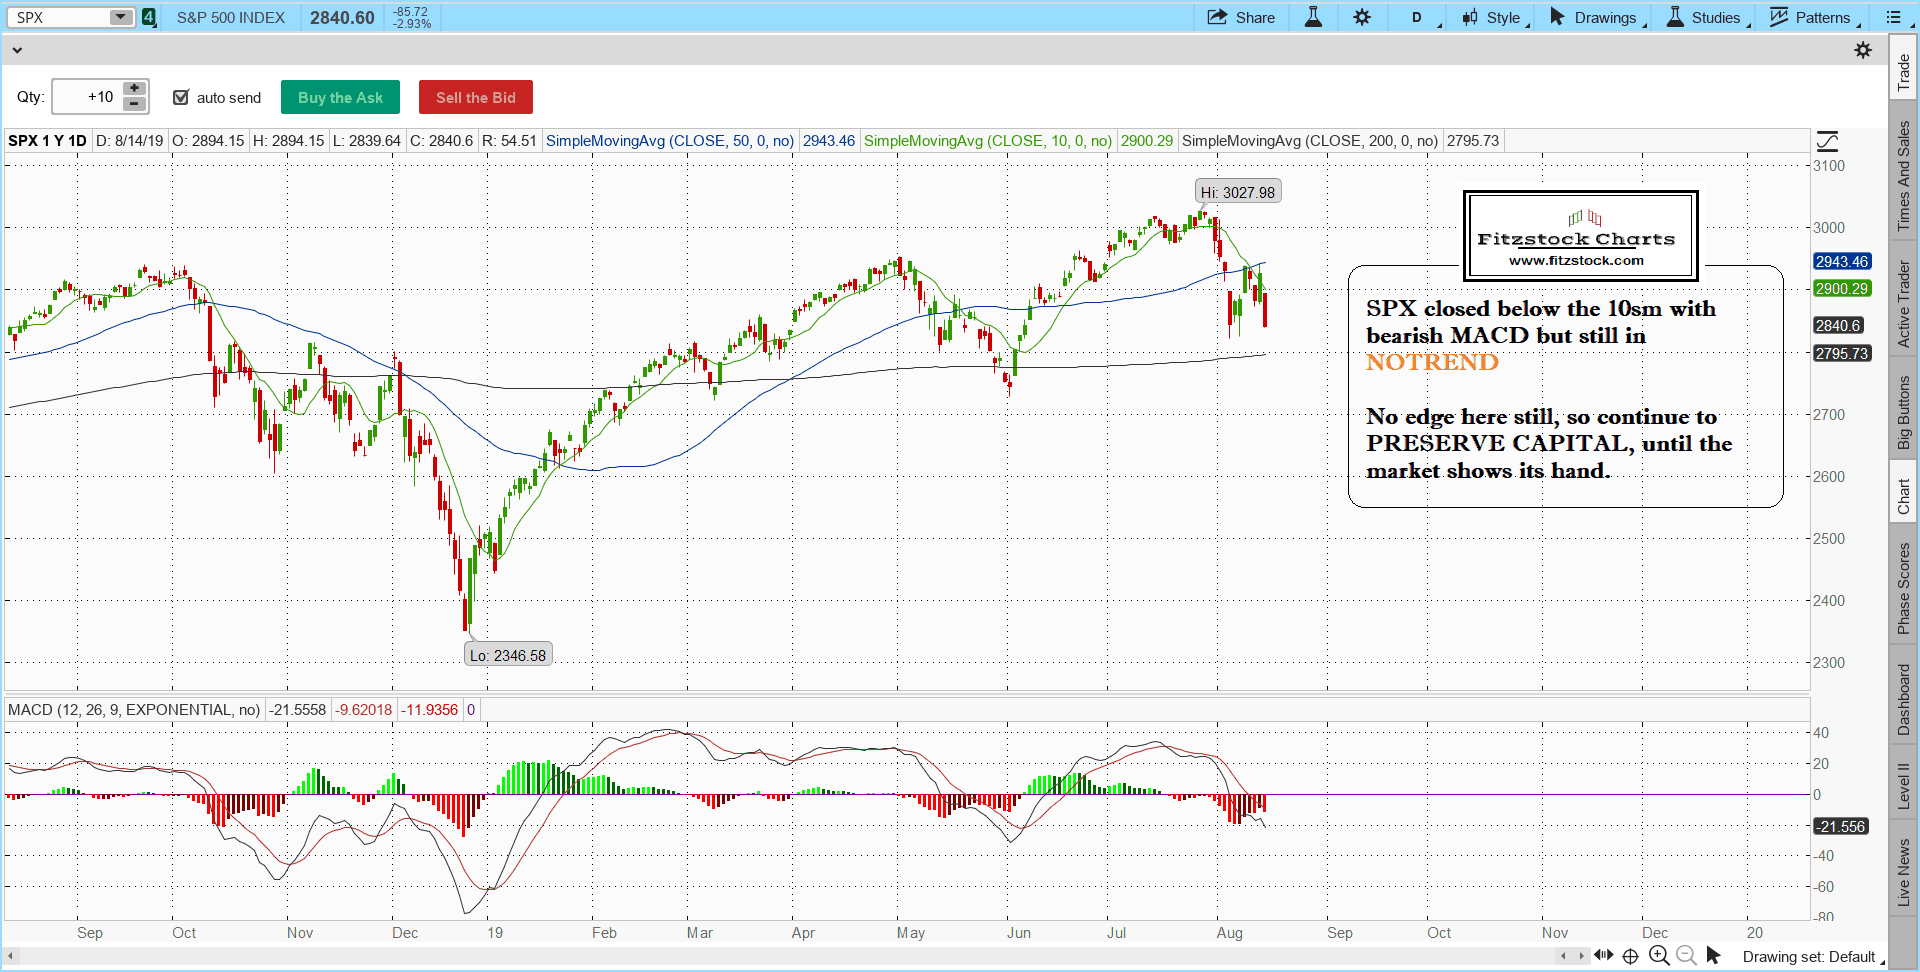This screenshot has height=972, width=1920.
Task: Click the trendline icon above price axis
Action: 1827,141
